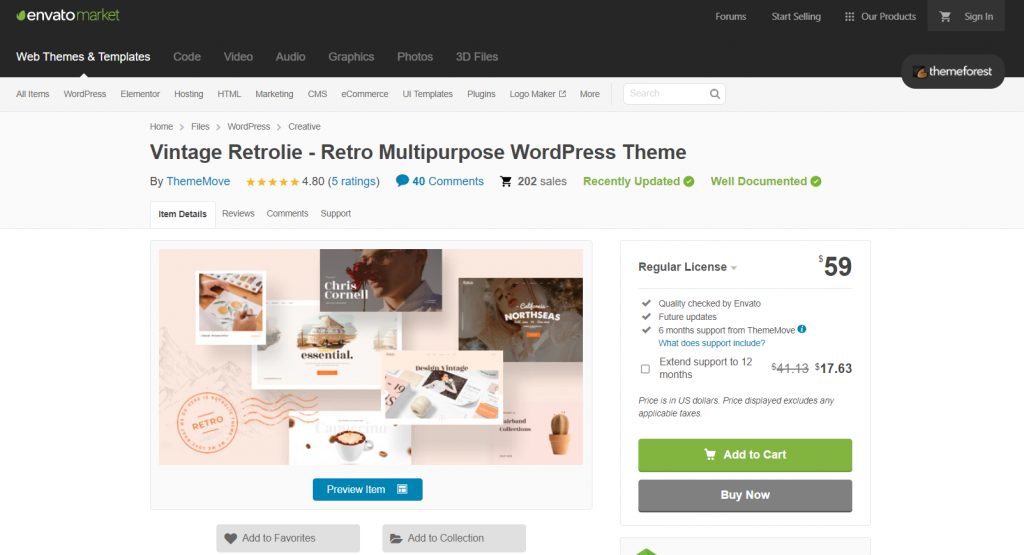Screen dimensions: 1024x555
Task: Click the ThemeForest badge logo
Action: click(x=953, y=71)
